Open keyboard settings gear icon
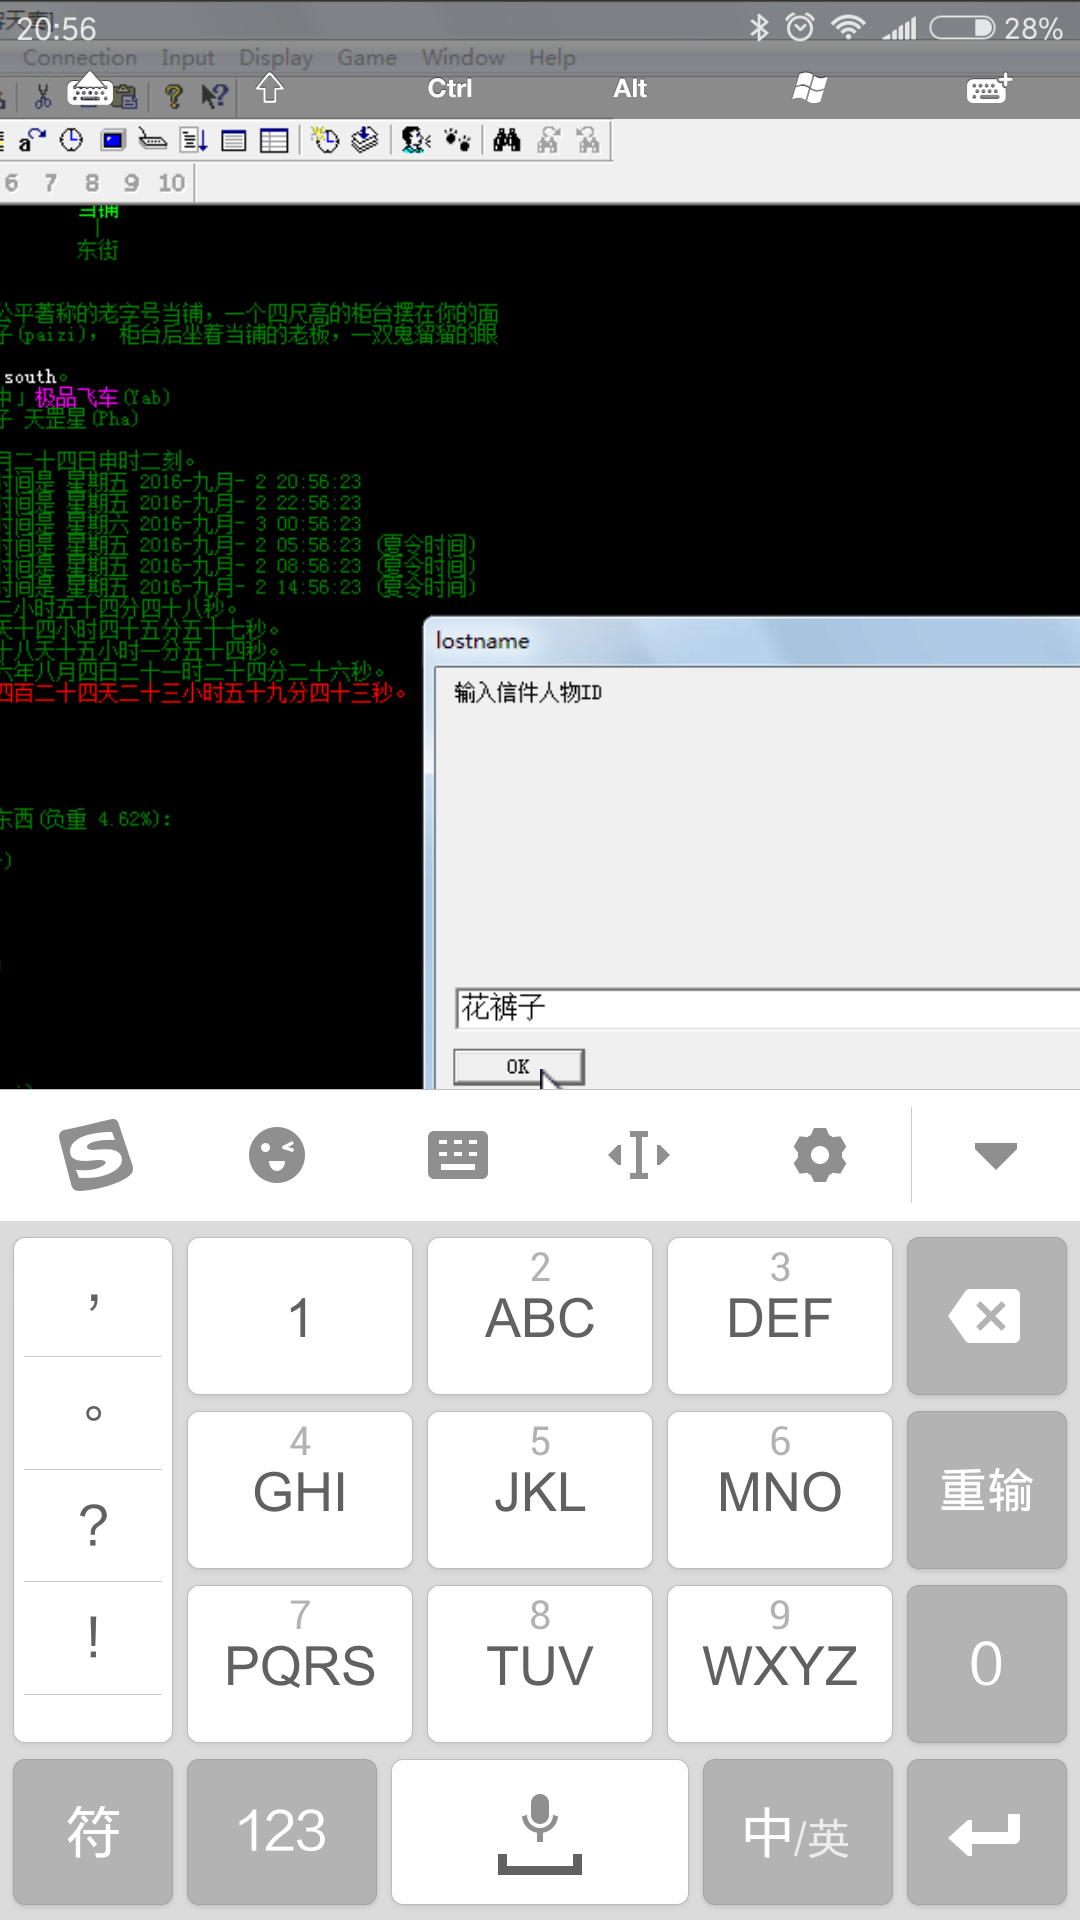The image size is (1080, 1920). tap(820, 1155)
